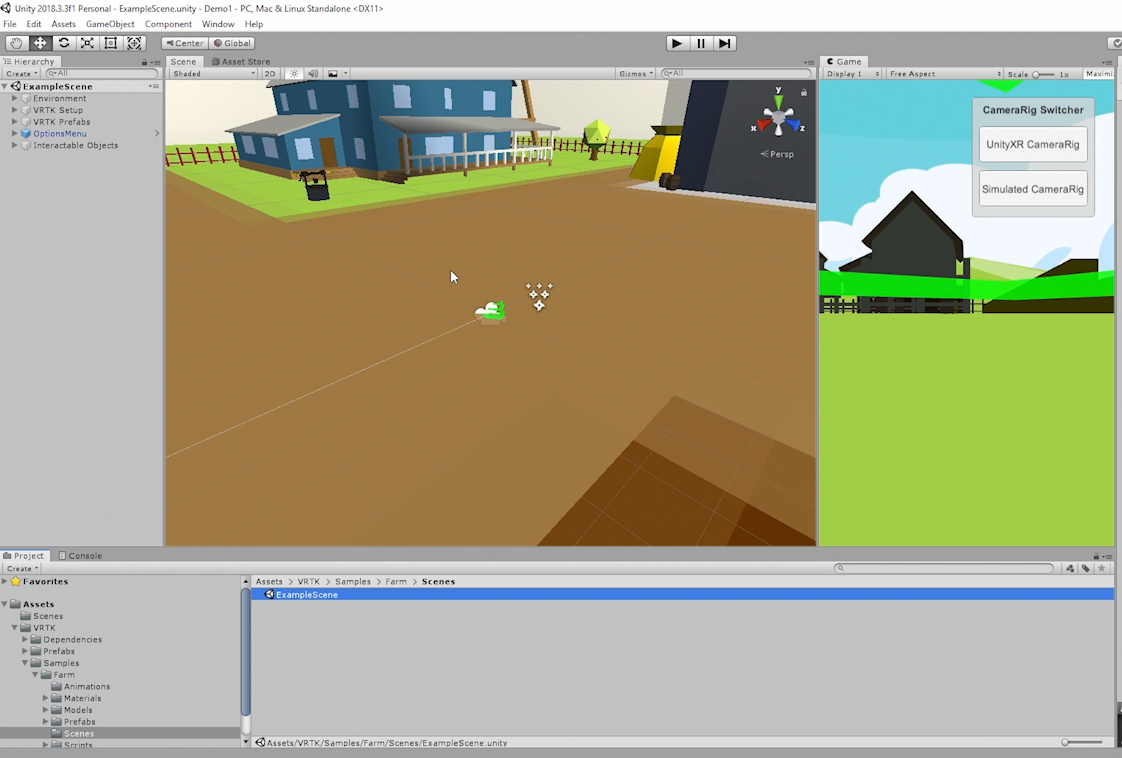Open the GameObject menu
This screenshot has width=1122, height=758.
click(x=110, y=24)
